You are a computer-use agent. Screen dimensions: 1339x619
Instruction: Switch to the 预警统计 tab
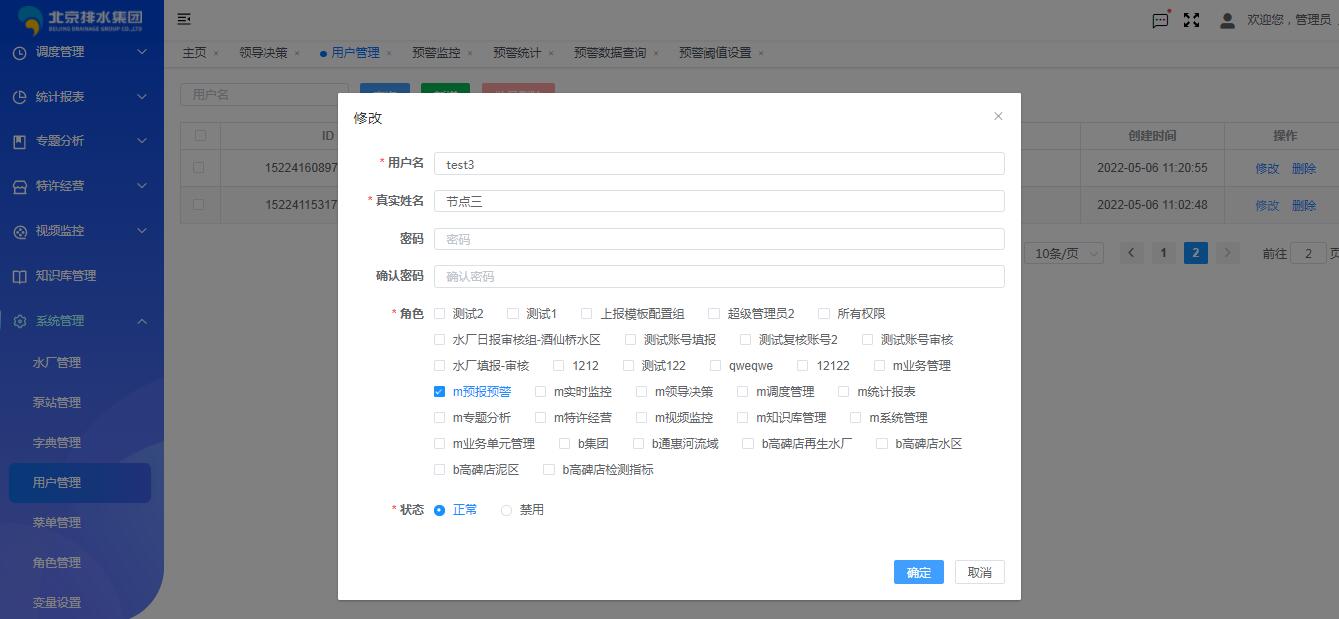(517, 53)
